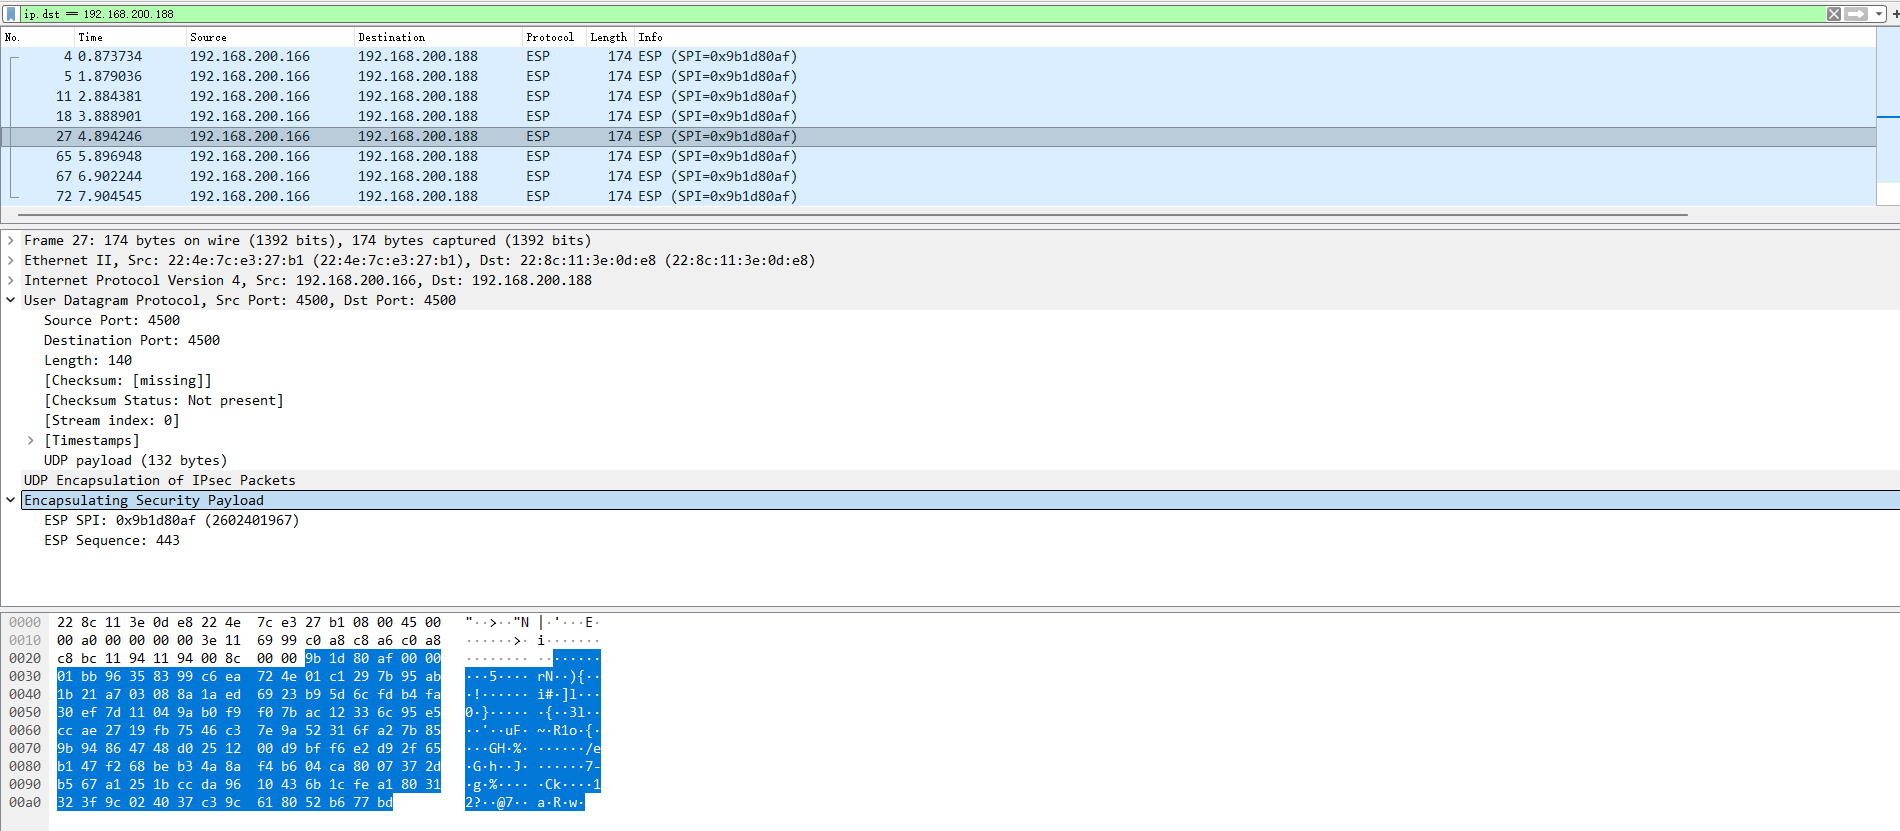Click hex dump offset 0000 row bytes

[249, 623]
